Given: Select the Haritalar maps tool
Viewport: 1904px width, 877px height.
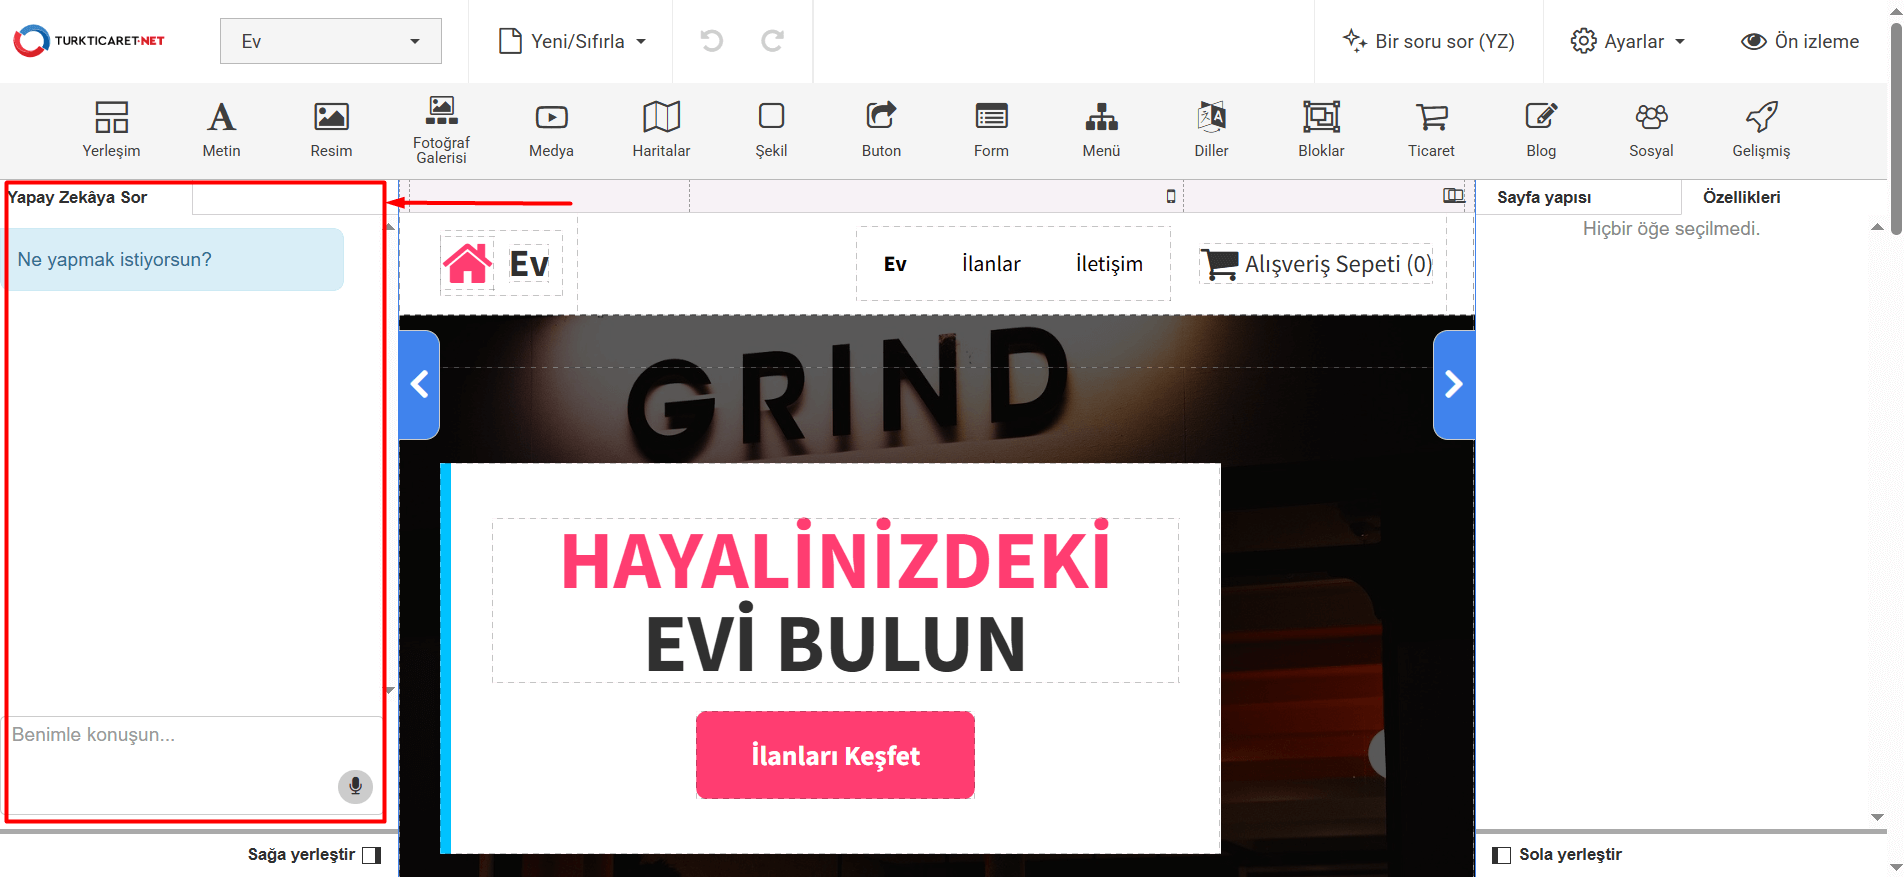Looking at the screenshot, I should click(x=661, y=129).
